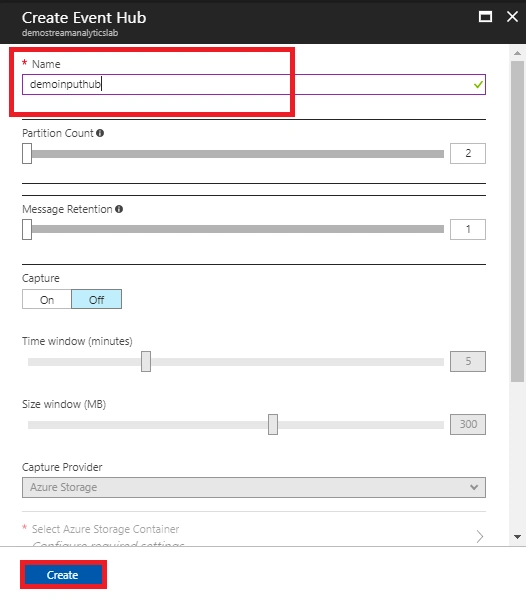Open the Capture Provider dropdown
The image size is (526, 603).
(x=254, y=487)
